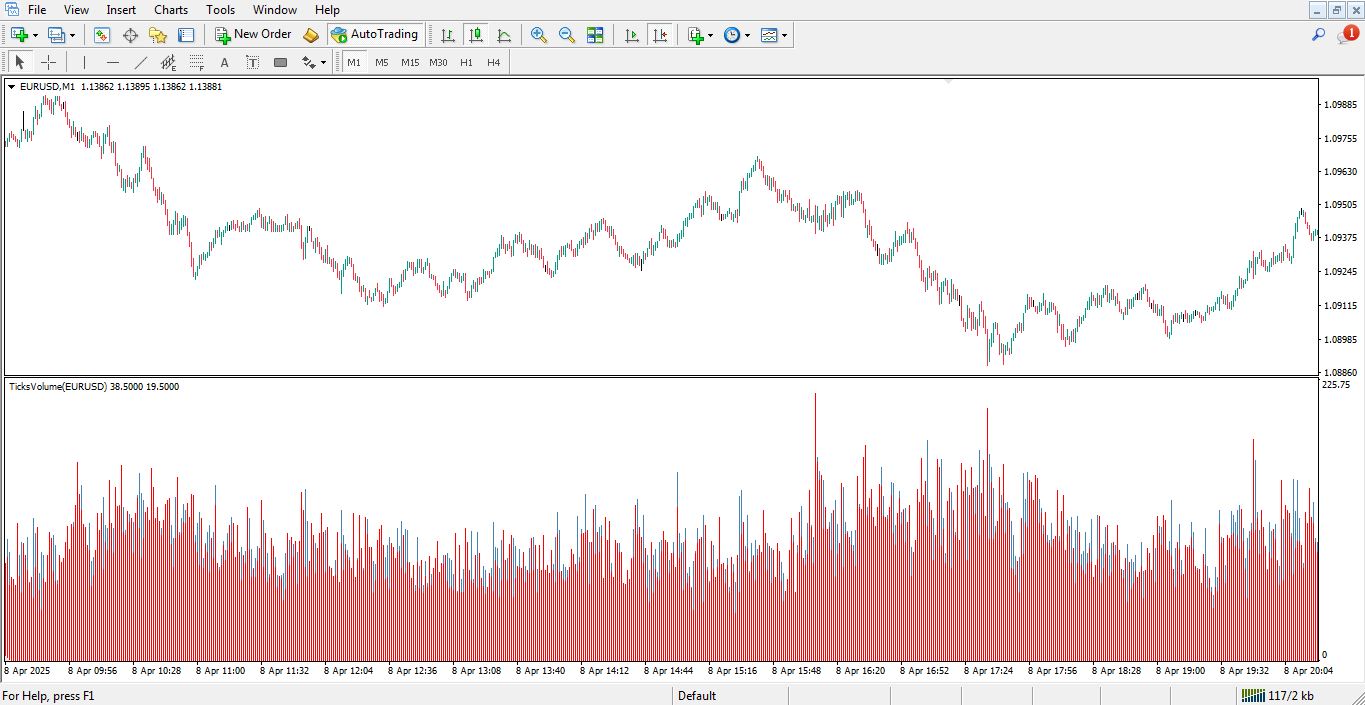This screenshot has height=705, width=1365.
Task: Click the Zoom Out magnifier icon
Action: point(567,35)
